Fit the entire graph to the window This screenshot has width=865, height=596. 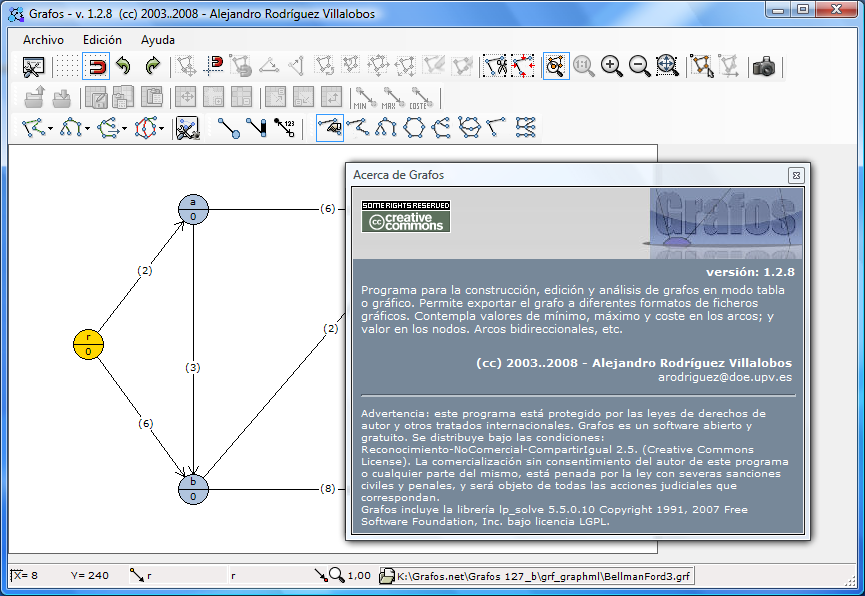(x=668, y=67)
